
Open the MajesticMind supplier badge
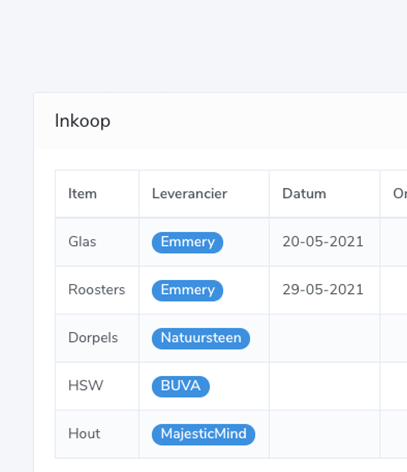[x=203, y=434]
